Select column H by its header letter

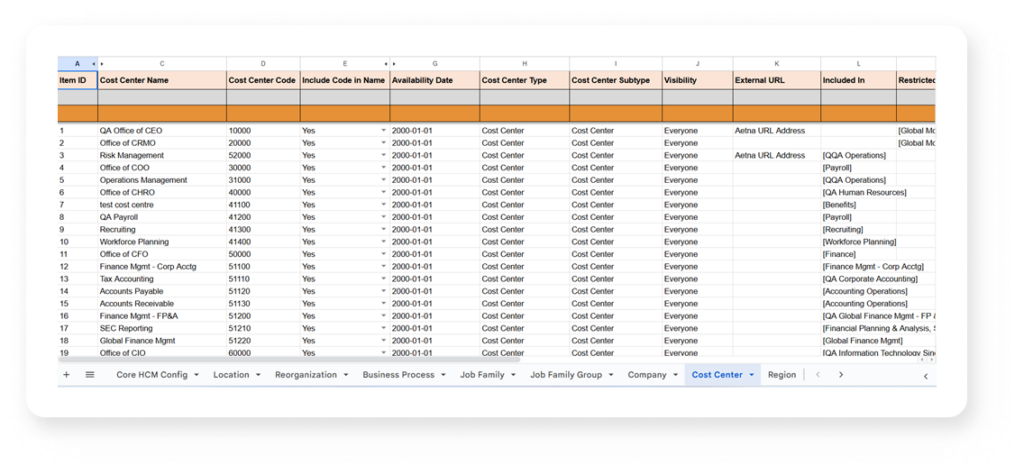click(x=524, y=63)
